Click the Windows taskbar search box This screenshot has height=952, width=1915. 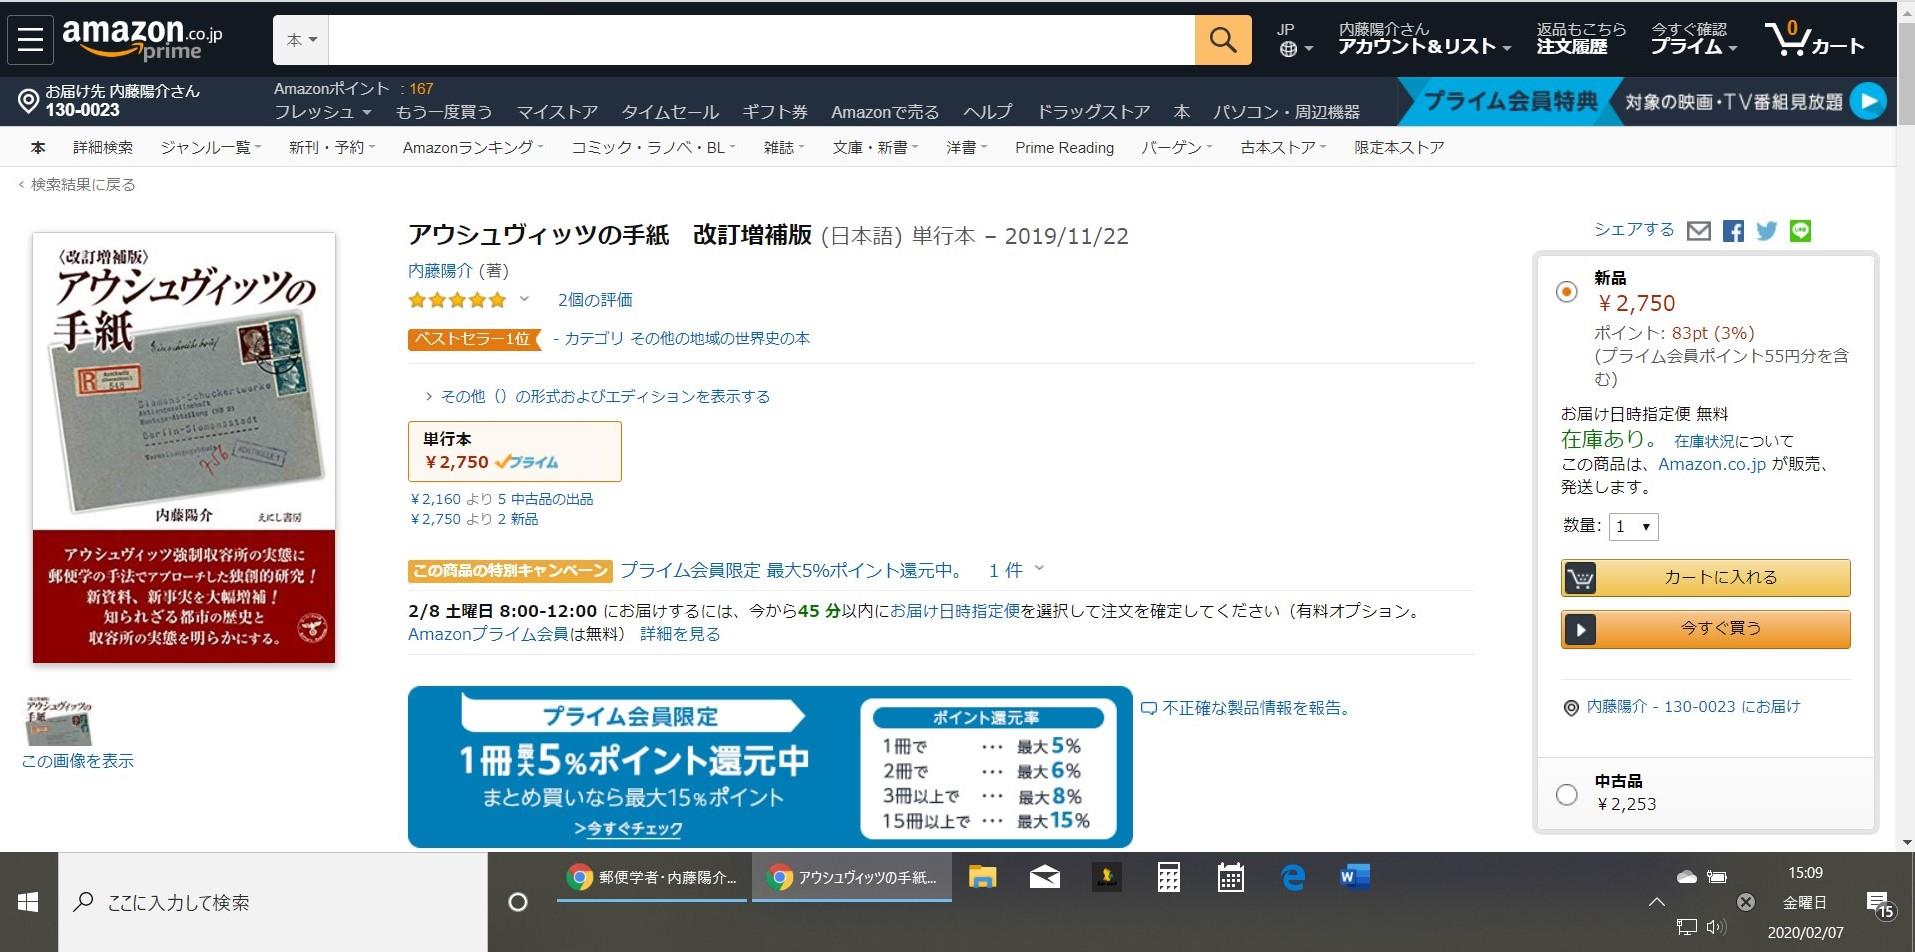273,902
